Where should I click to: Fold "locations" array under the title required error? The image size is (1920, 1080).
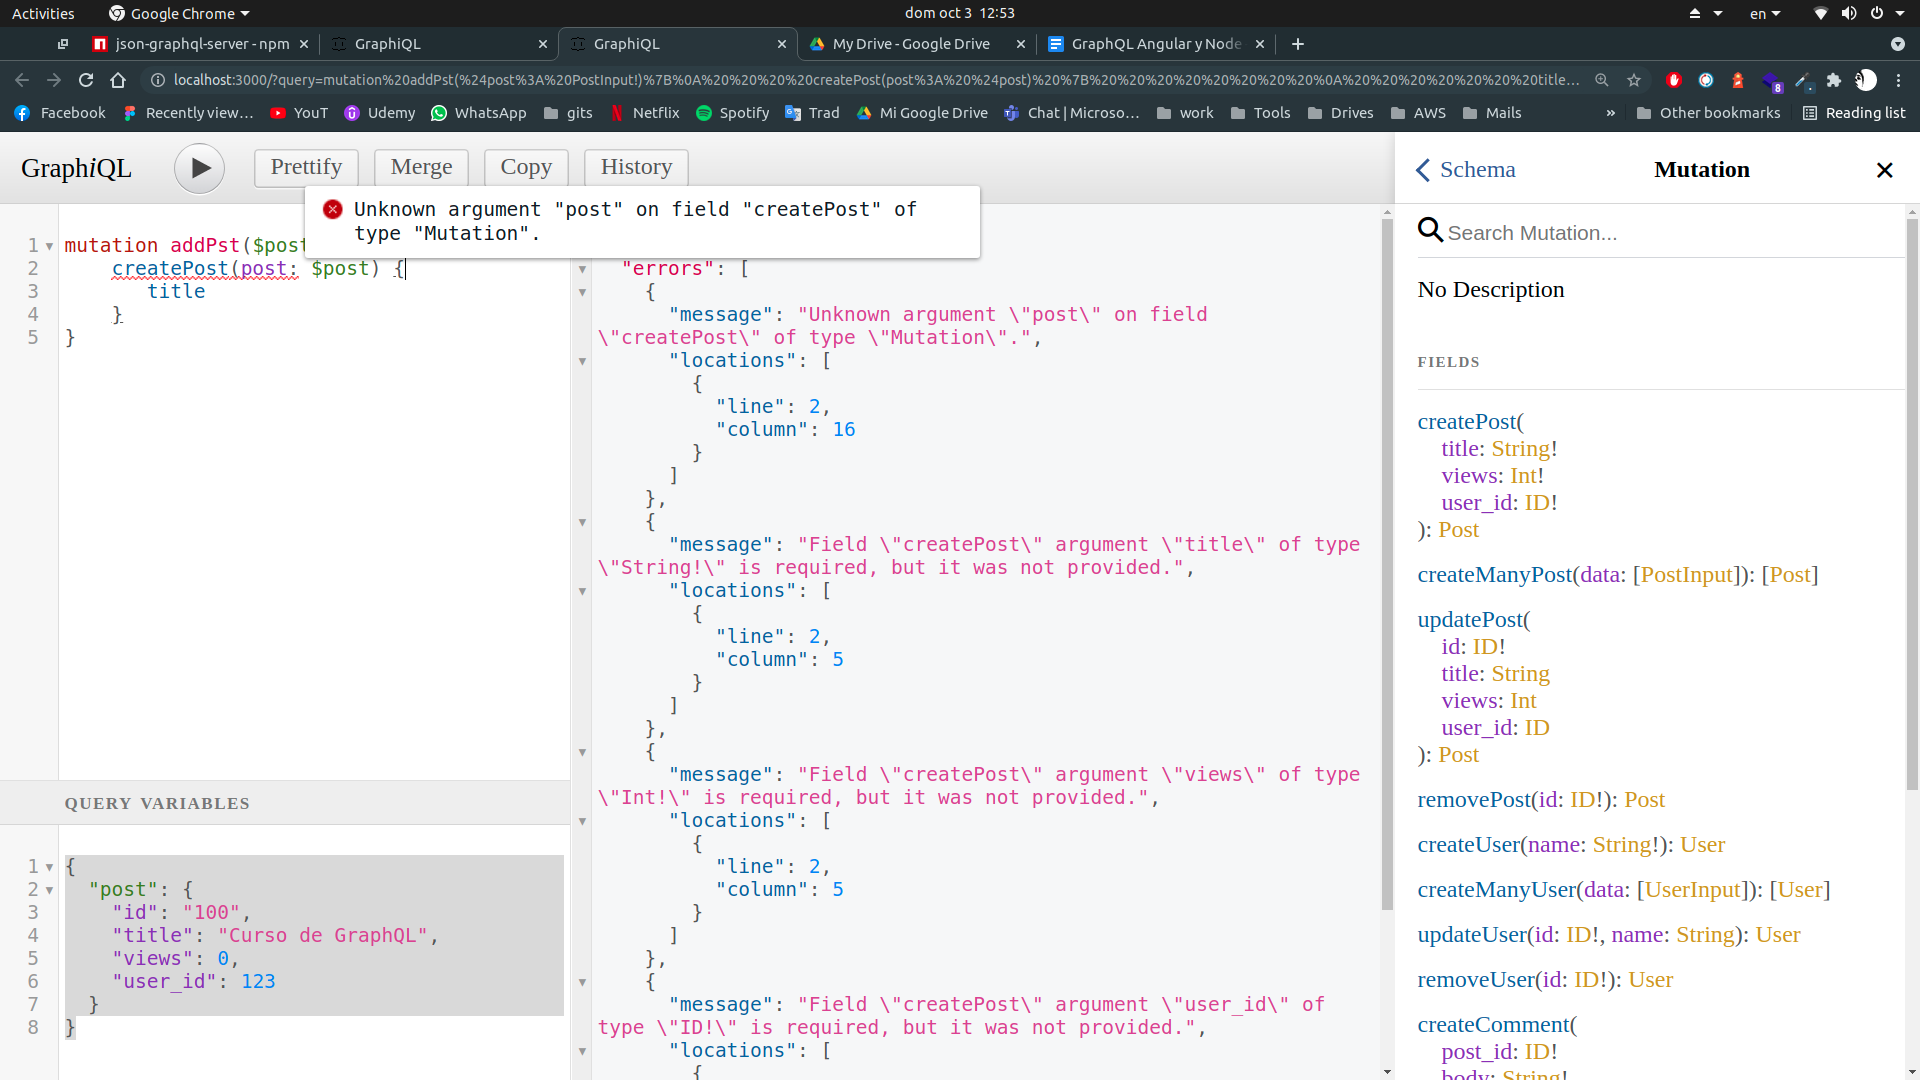tap(582, 591)
